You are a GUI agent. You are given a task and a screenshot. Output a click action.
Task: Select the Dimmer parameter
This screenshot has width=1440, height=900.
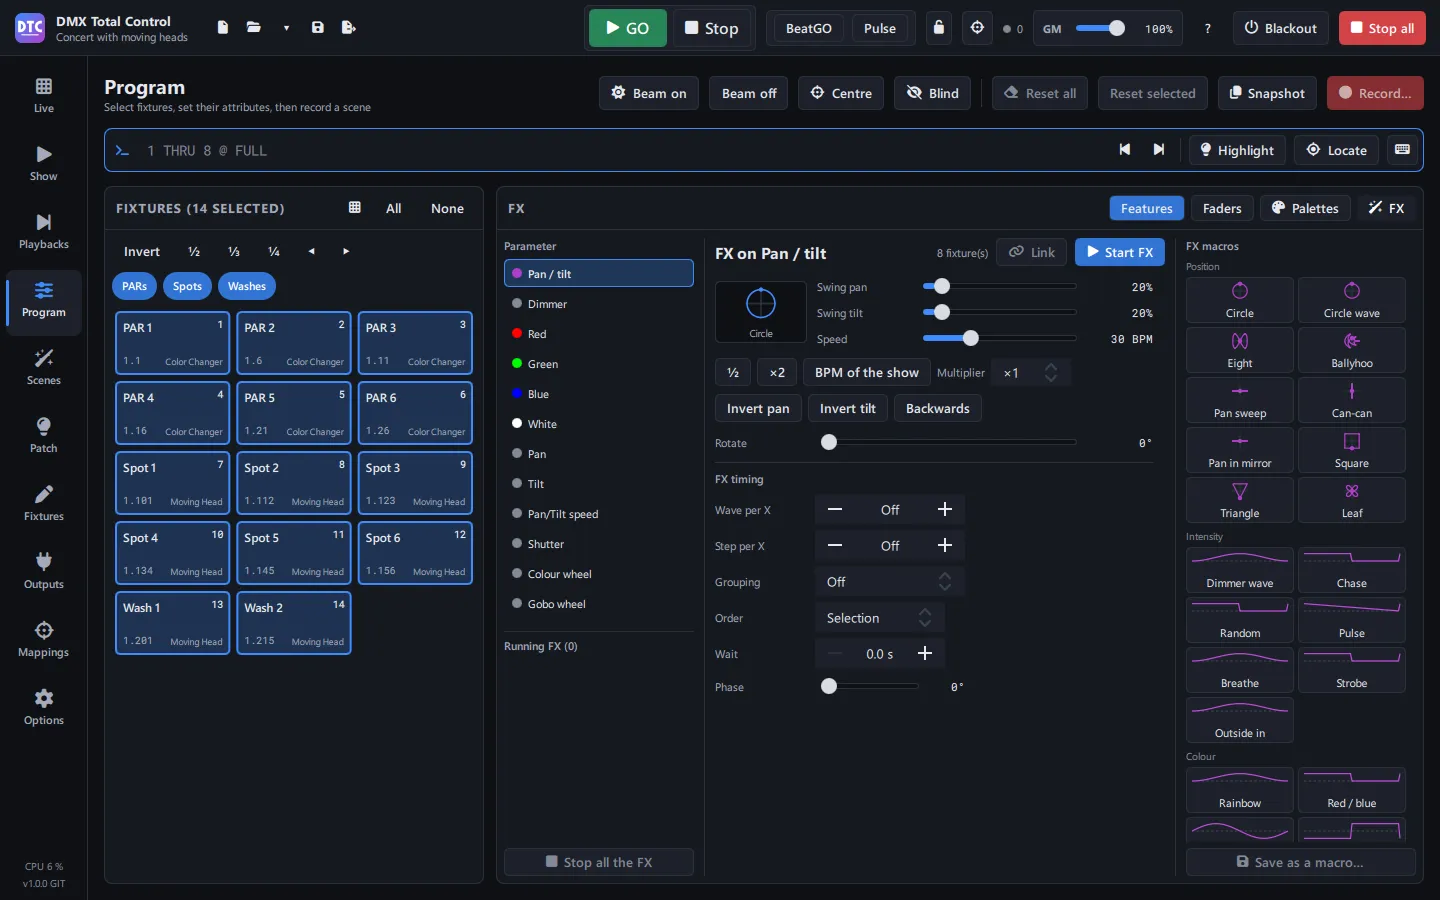[x=599, y=304]
